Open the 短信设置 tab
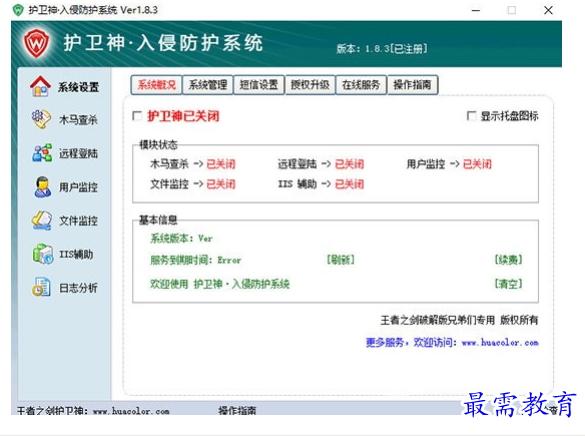The height and width of the screenshot is (436, 585). coord(259,85)
